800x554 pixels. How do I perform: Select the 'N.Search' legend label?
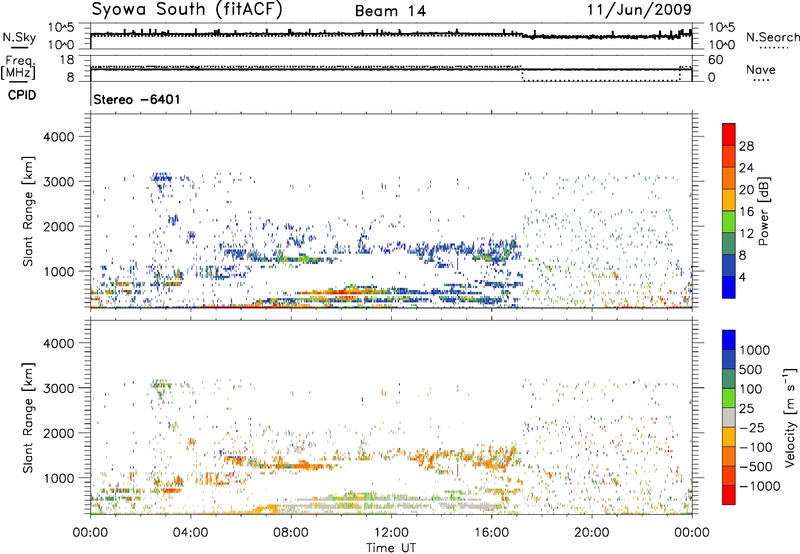pyautogui.click(x=772, y=37)
